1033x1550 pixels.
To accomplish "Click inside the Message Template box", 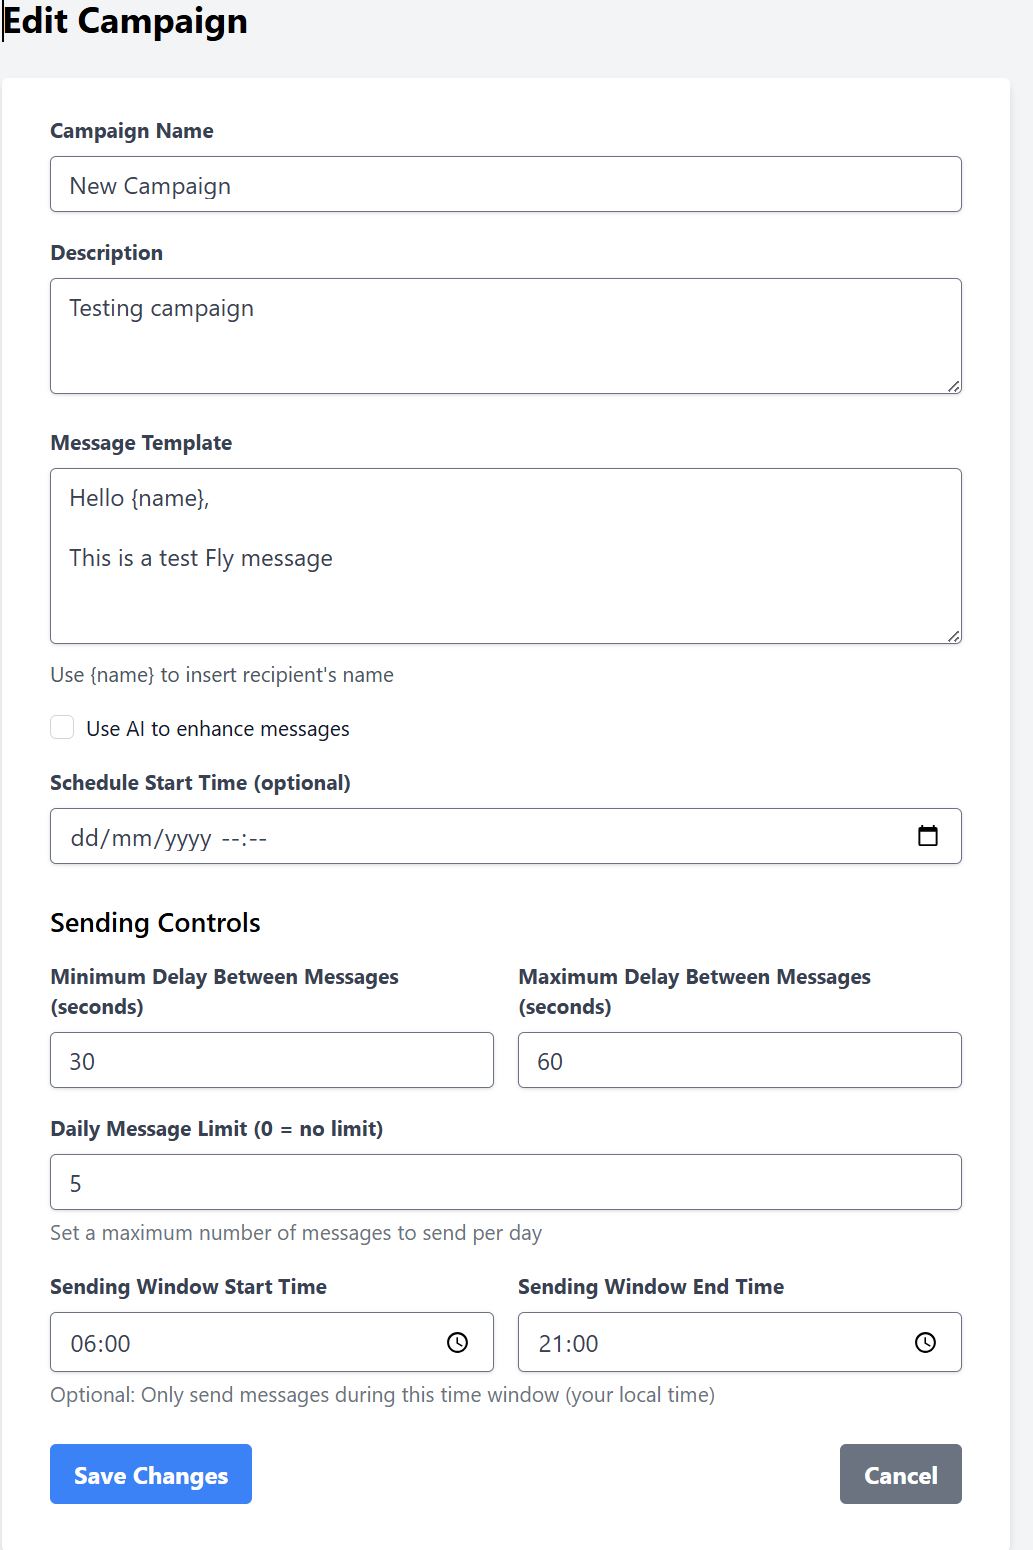I will click(505, 556).
